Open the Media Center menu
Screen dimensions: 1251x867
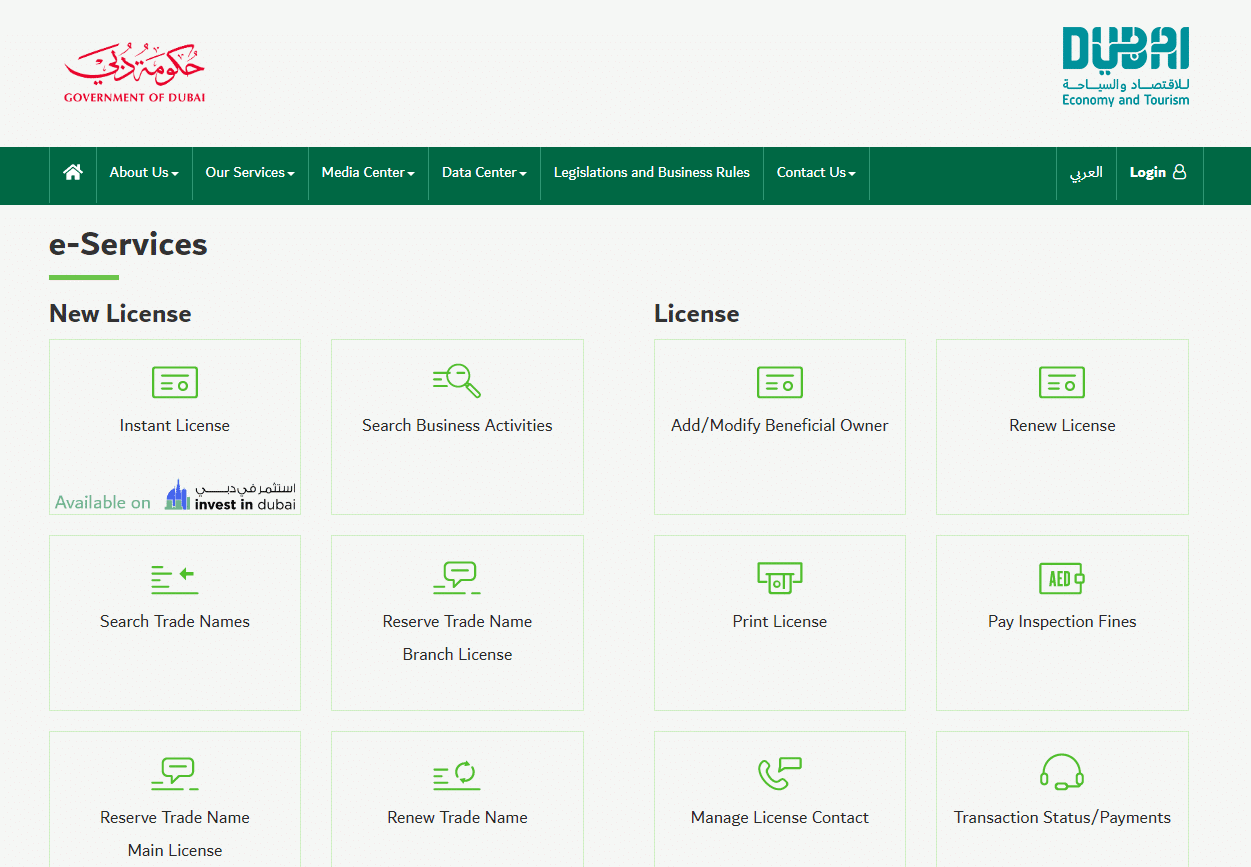(x=367, y=172)
